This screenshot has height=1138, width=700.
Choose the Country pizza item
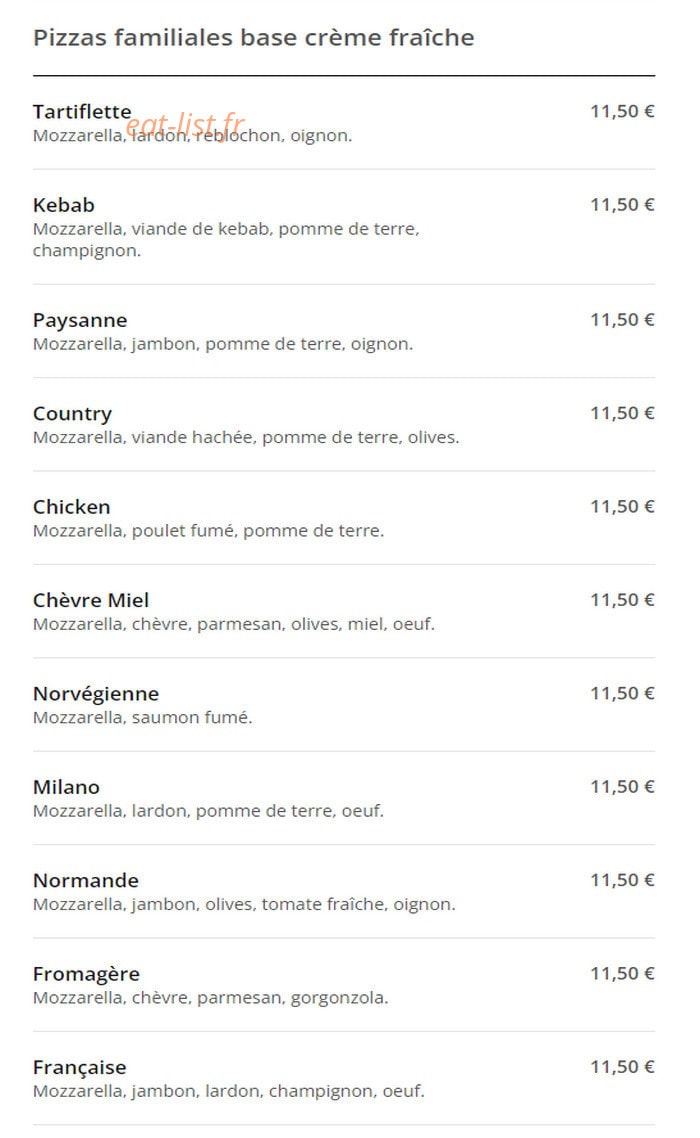(73, 414)
